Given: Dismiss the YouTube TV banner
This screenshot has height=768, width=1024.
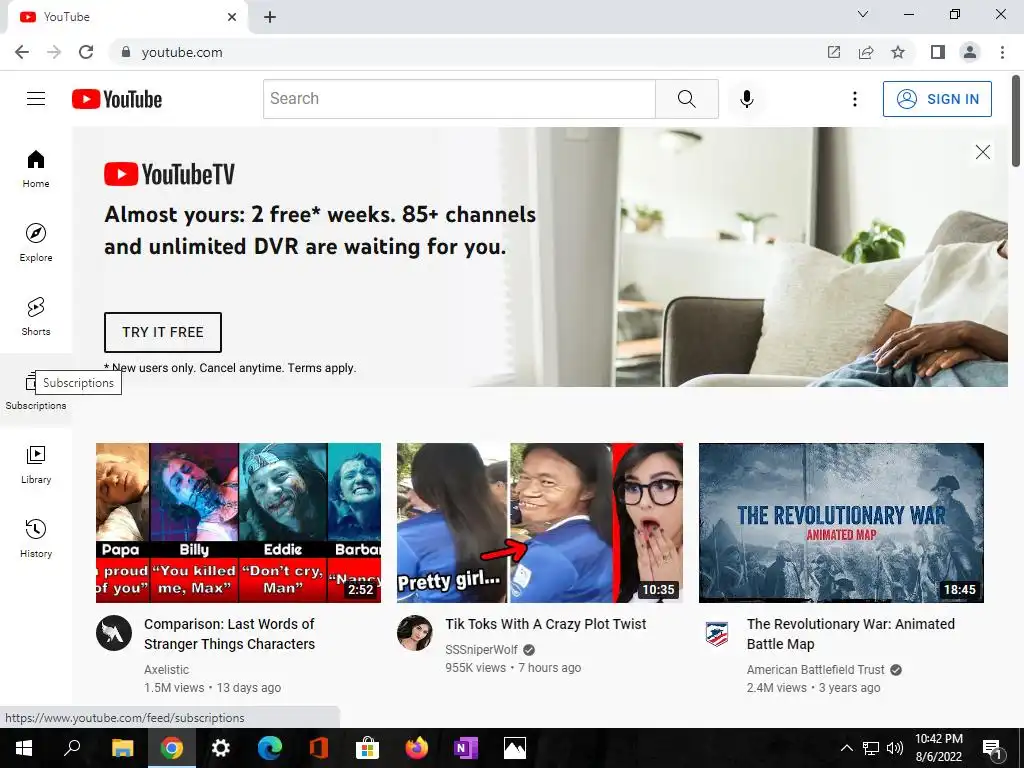Looking at the screenshot, I should click(x=982, y=152).
